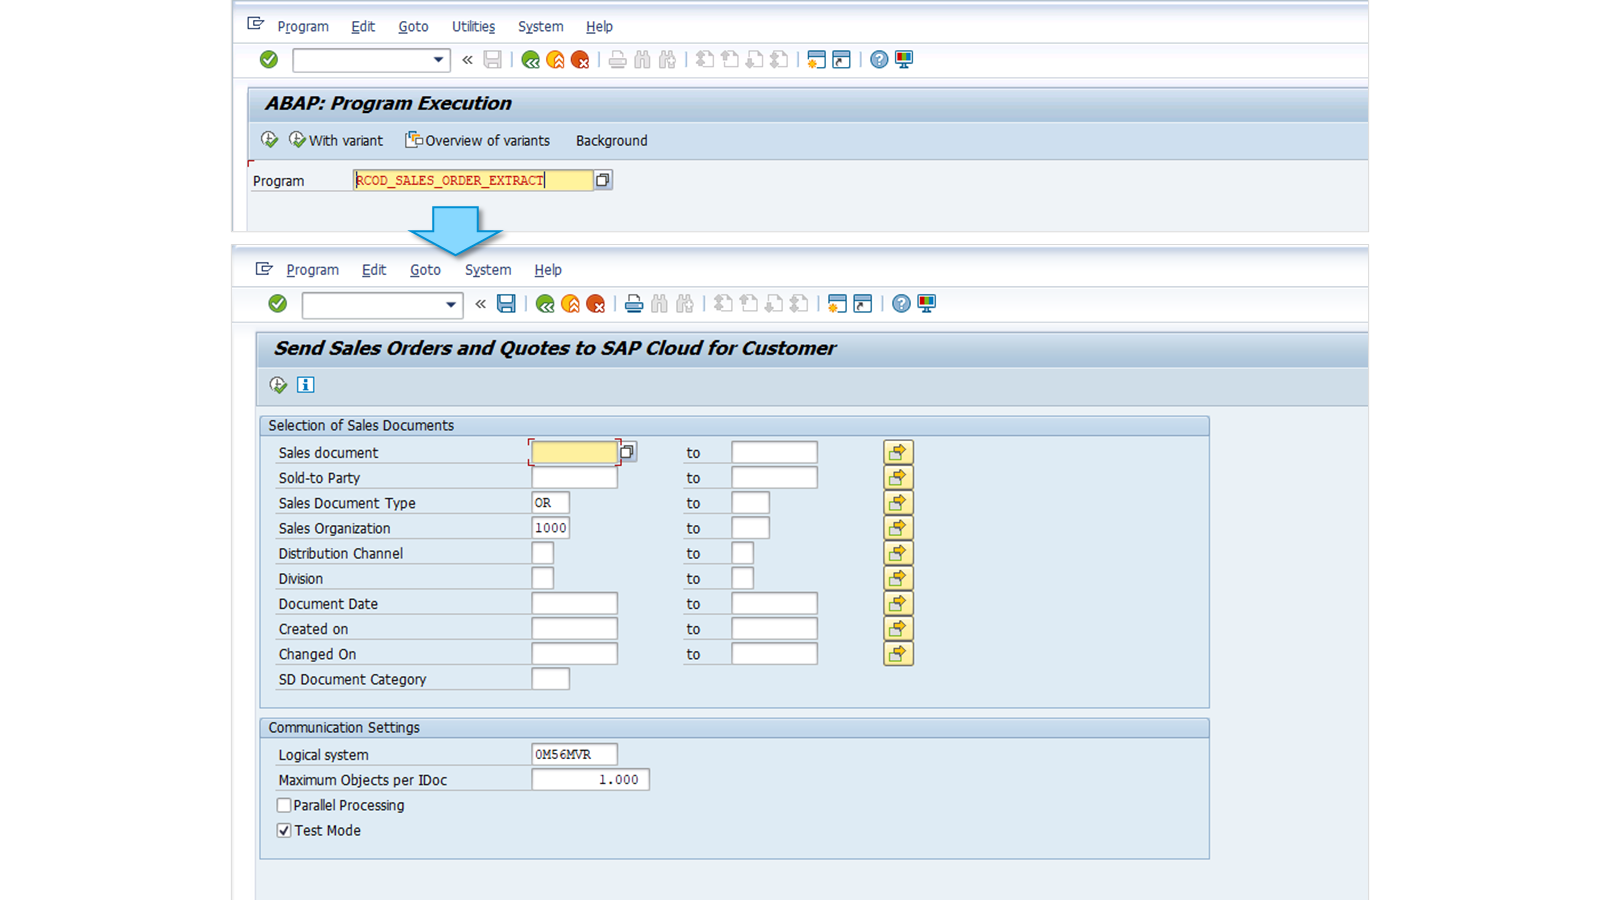Click the Print icon in the ABAP Program Execution toolbar

617,60
